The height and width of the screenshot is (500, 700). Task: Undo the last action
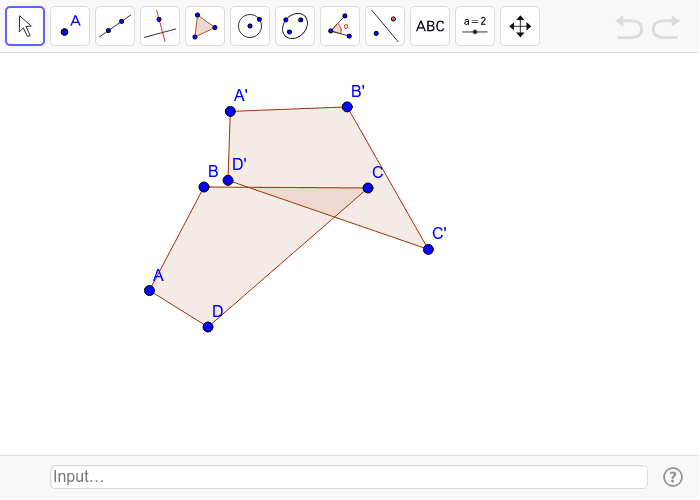click(629, 27)
